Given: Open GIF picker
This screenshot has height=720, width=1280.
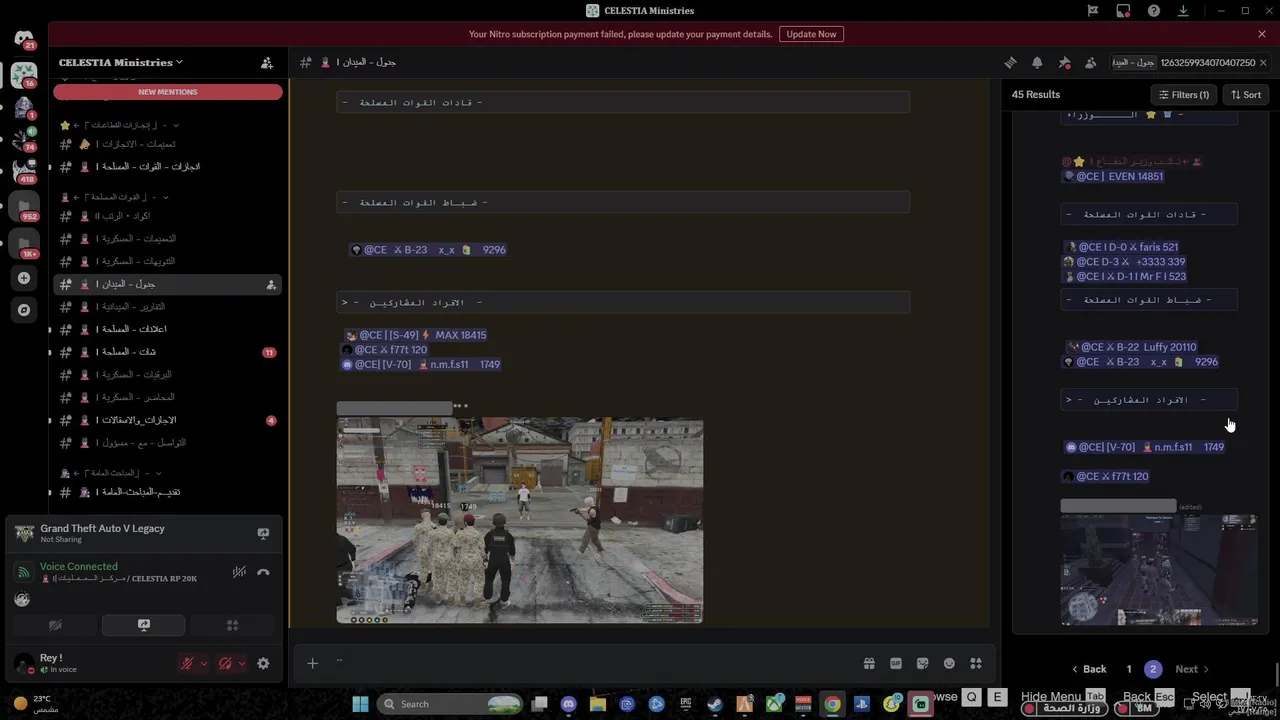Looking at the screenshot, I should point(896,663).
